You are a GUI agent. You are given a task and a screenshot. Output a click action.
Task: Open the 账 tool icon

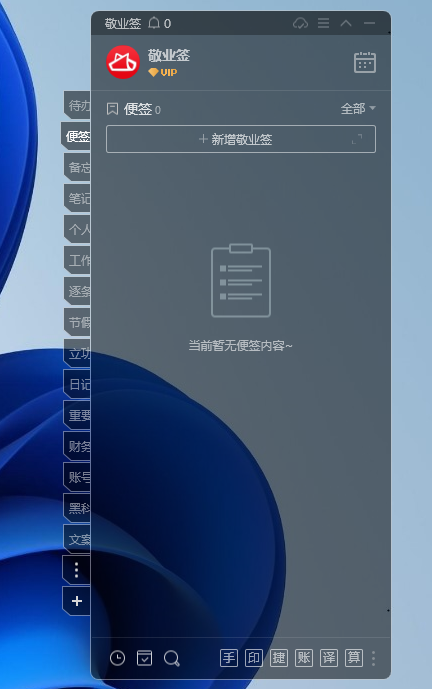click(304, 658)
